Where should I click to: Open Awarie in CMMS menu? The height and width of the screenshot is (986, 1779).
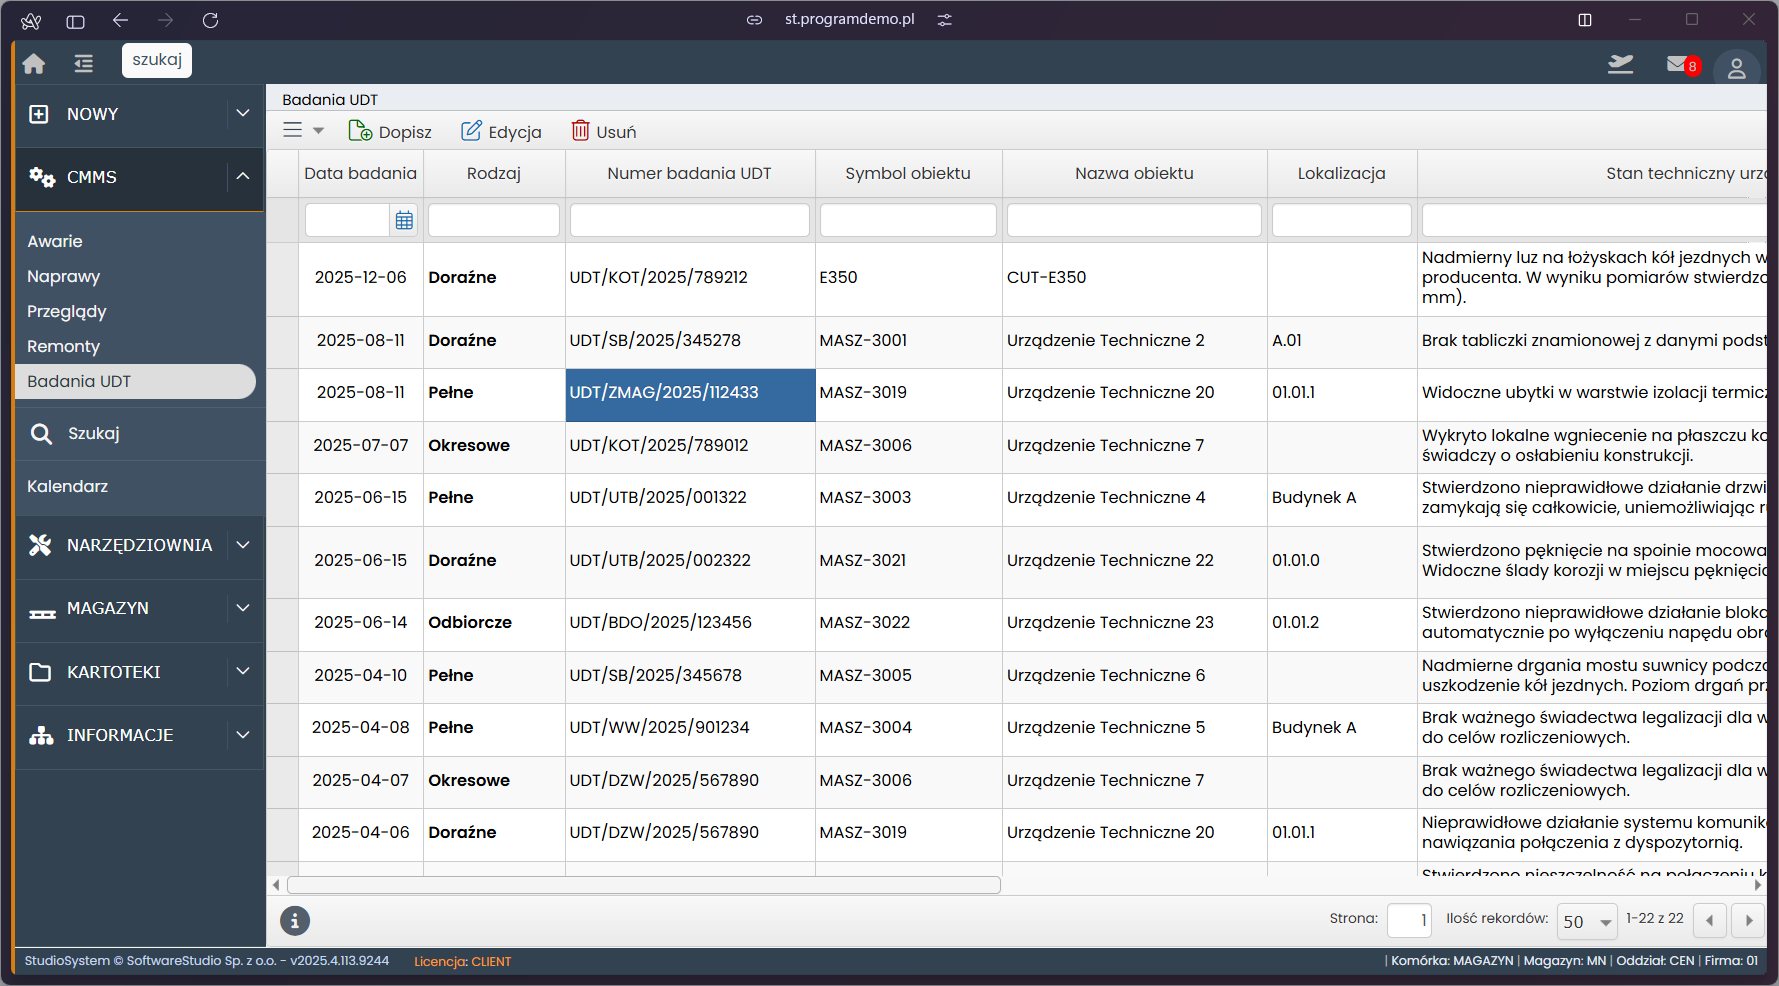coord(55,241)
